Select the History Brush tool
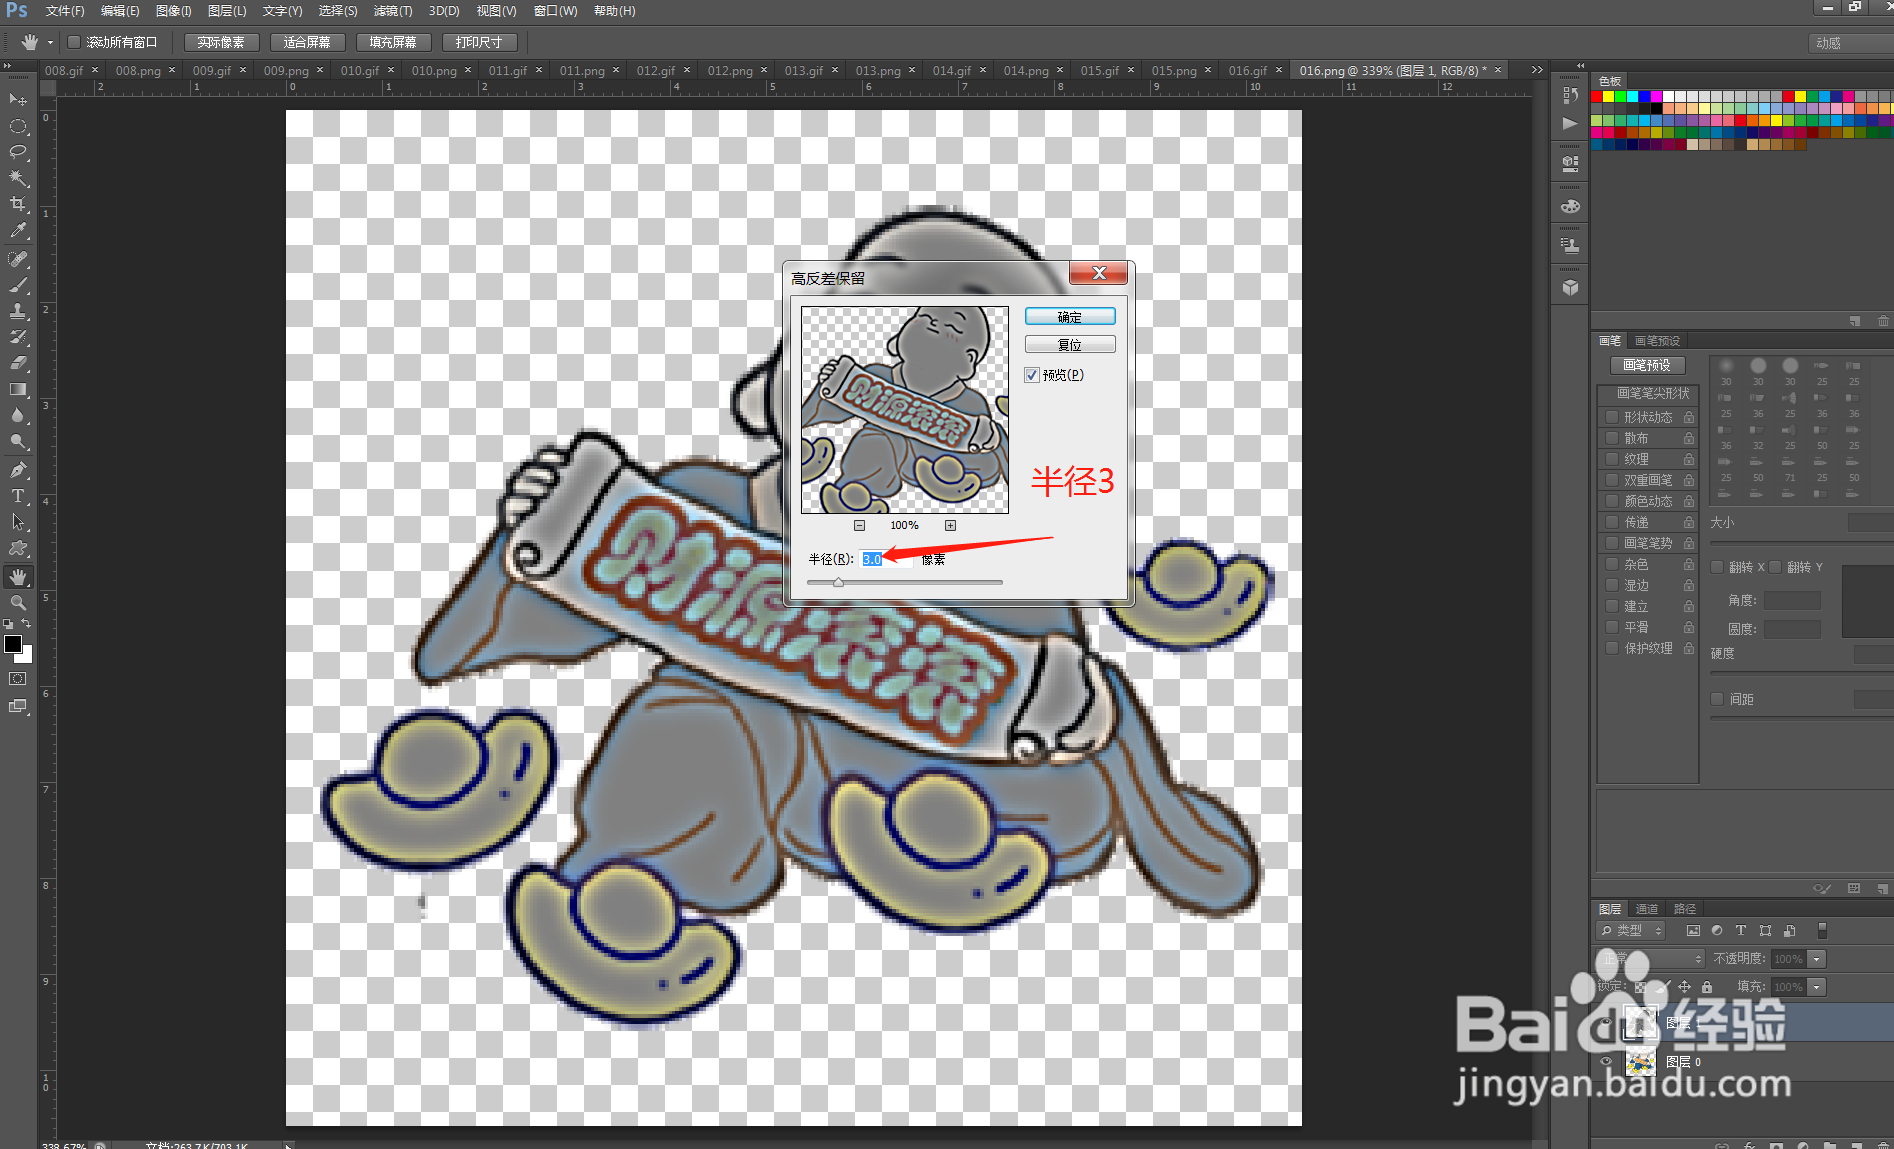The height and width of the screenshot is (1149, 1894). tap(18, 337)
